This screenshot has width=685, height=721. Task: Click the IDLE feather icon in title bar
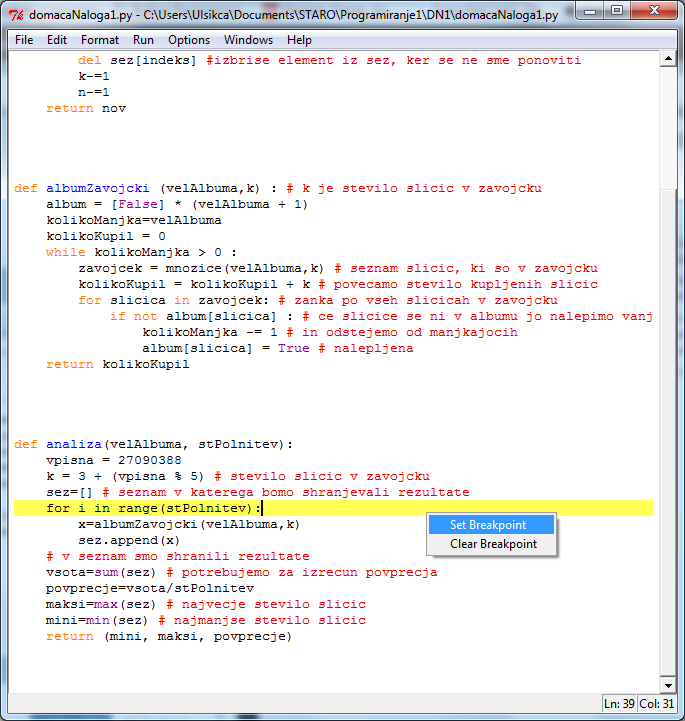(16, 15)
